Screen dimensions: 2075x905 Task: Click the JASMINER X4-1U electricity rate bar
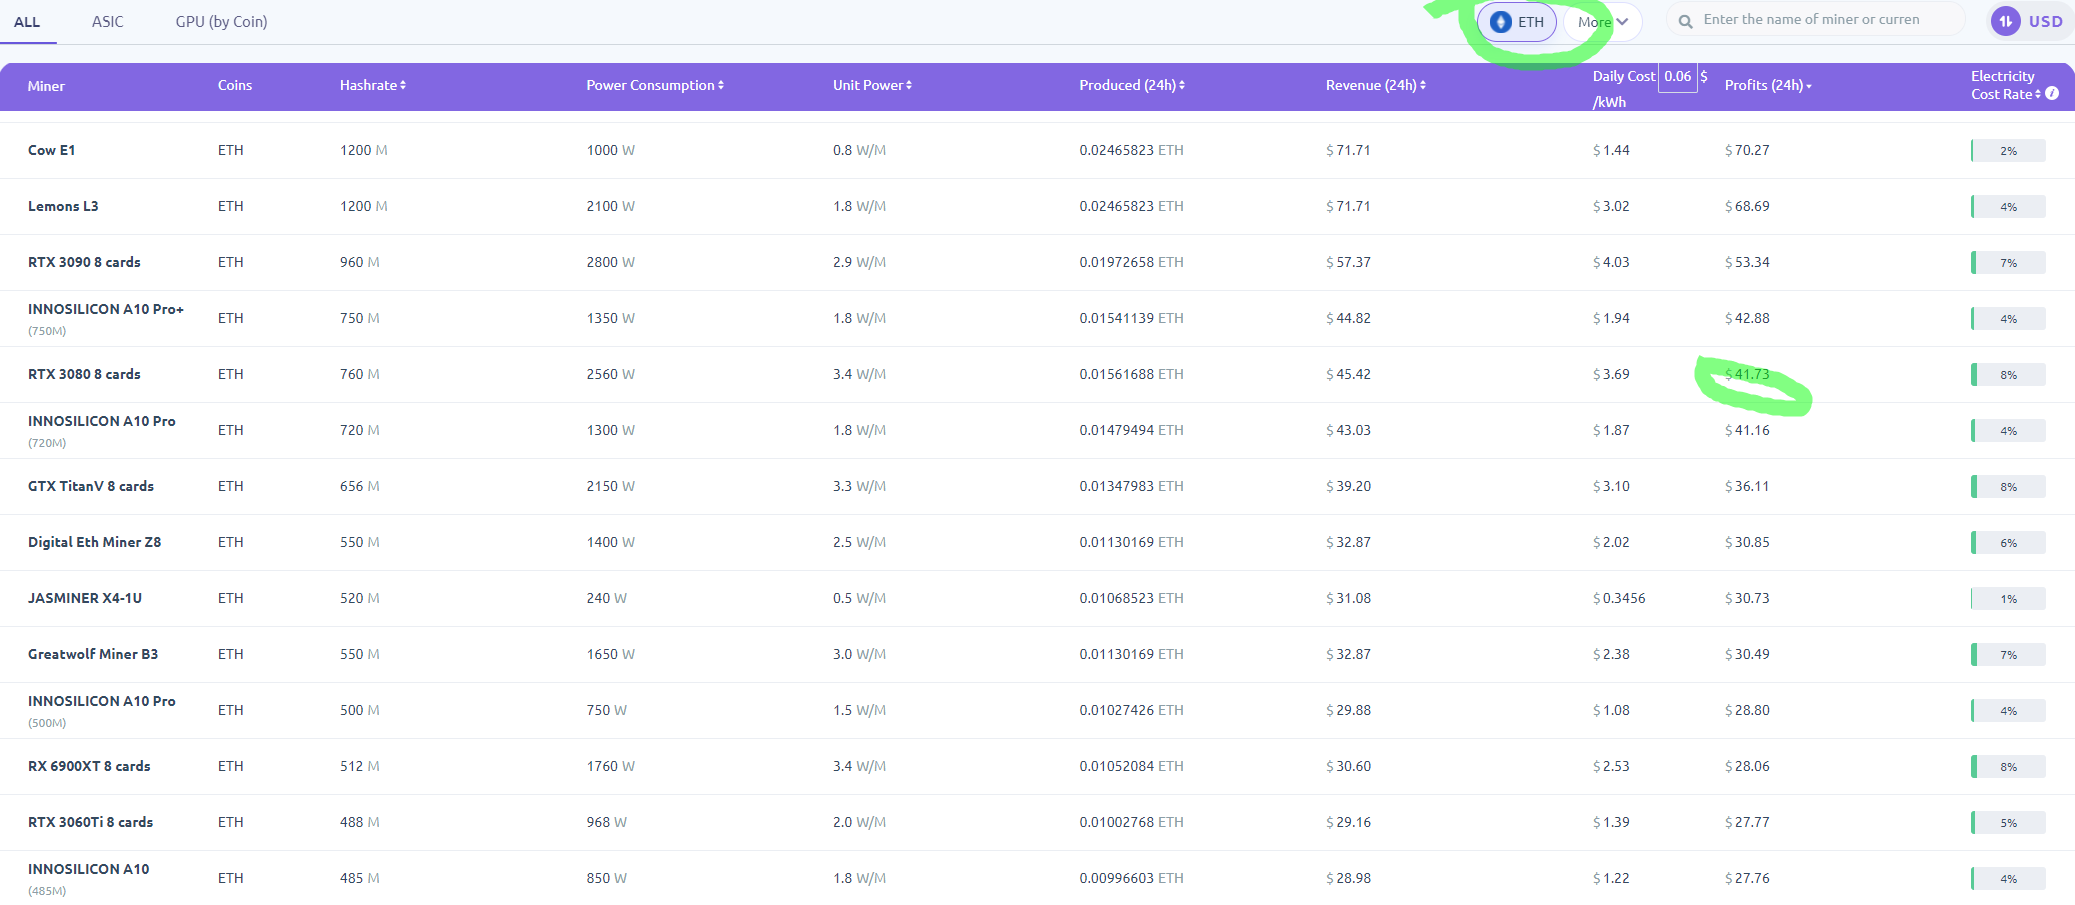coord(2008,599)
